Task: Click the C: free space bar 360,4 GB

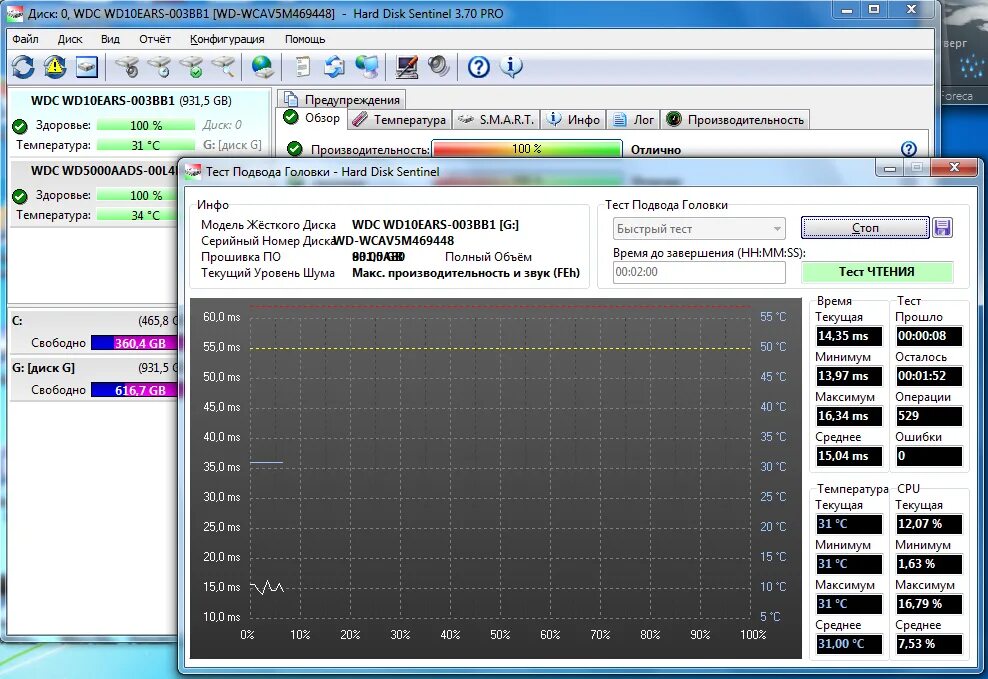Action: pyautogui.click(x=135, y=343)
